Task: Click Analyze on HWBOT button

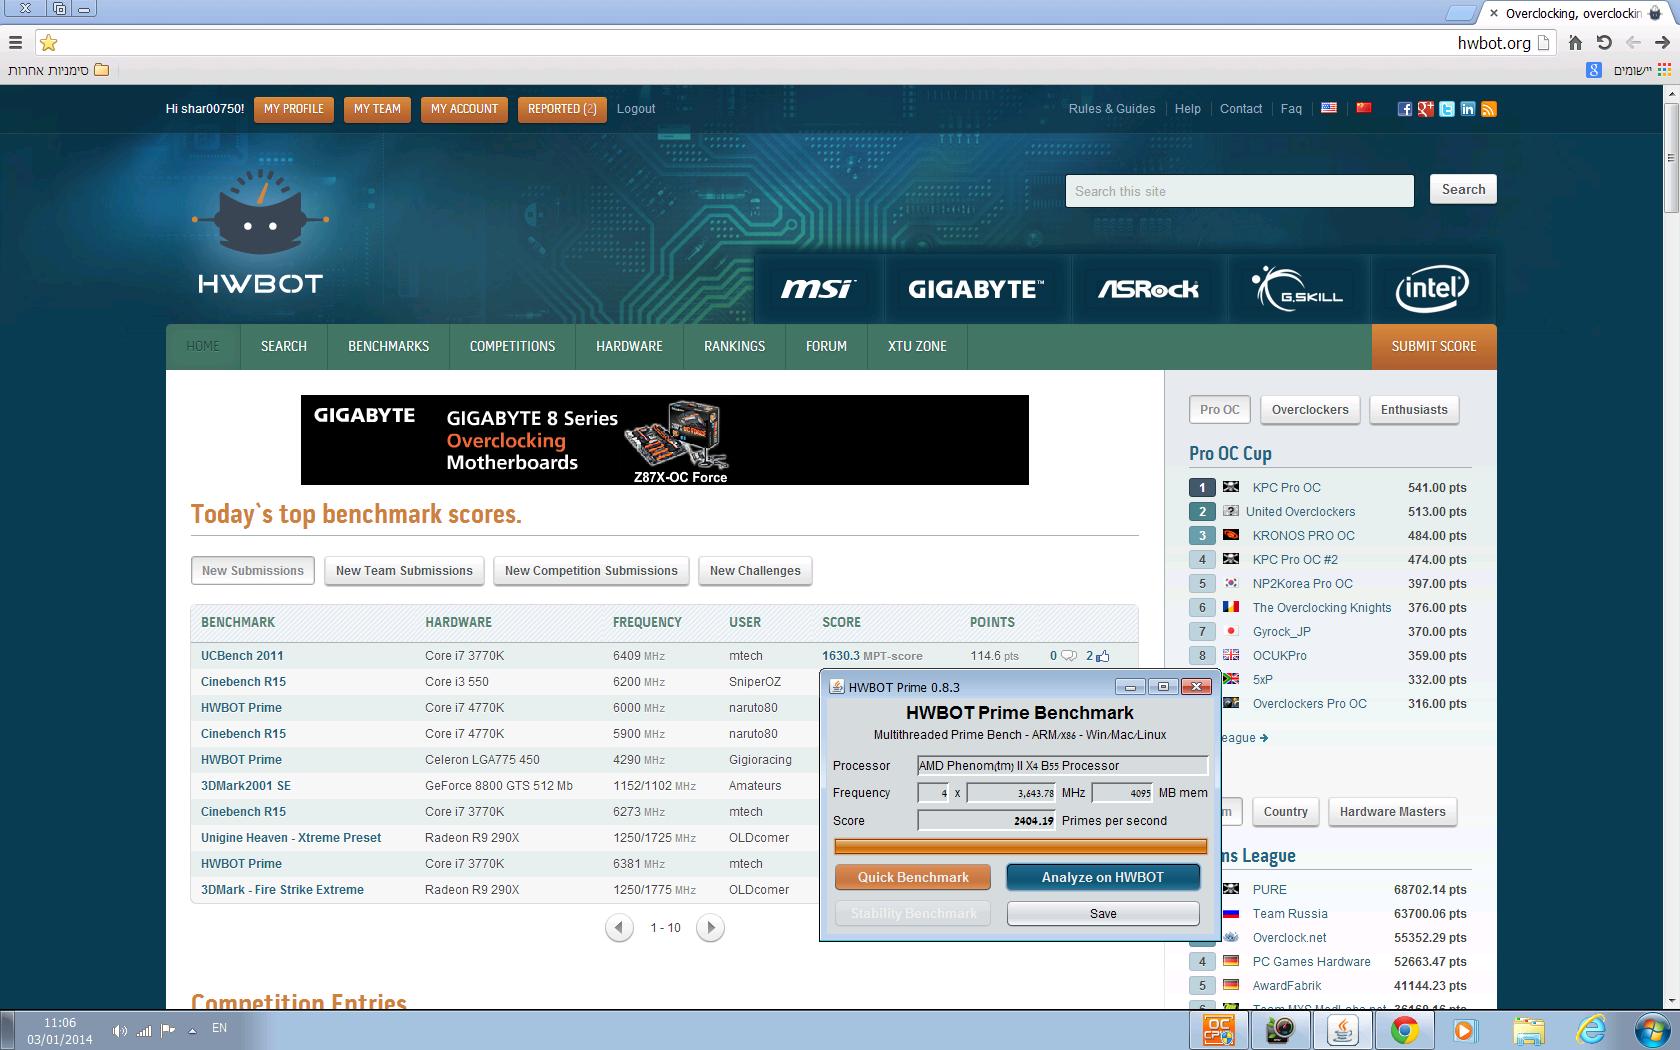Action: (1103, 878)
